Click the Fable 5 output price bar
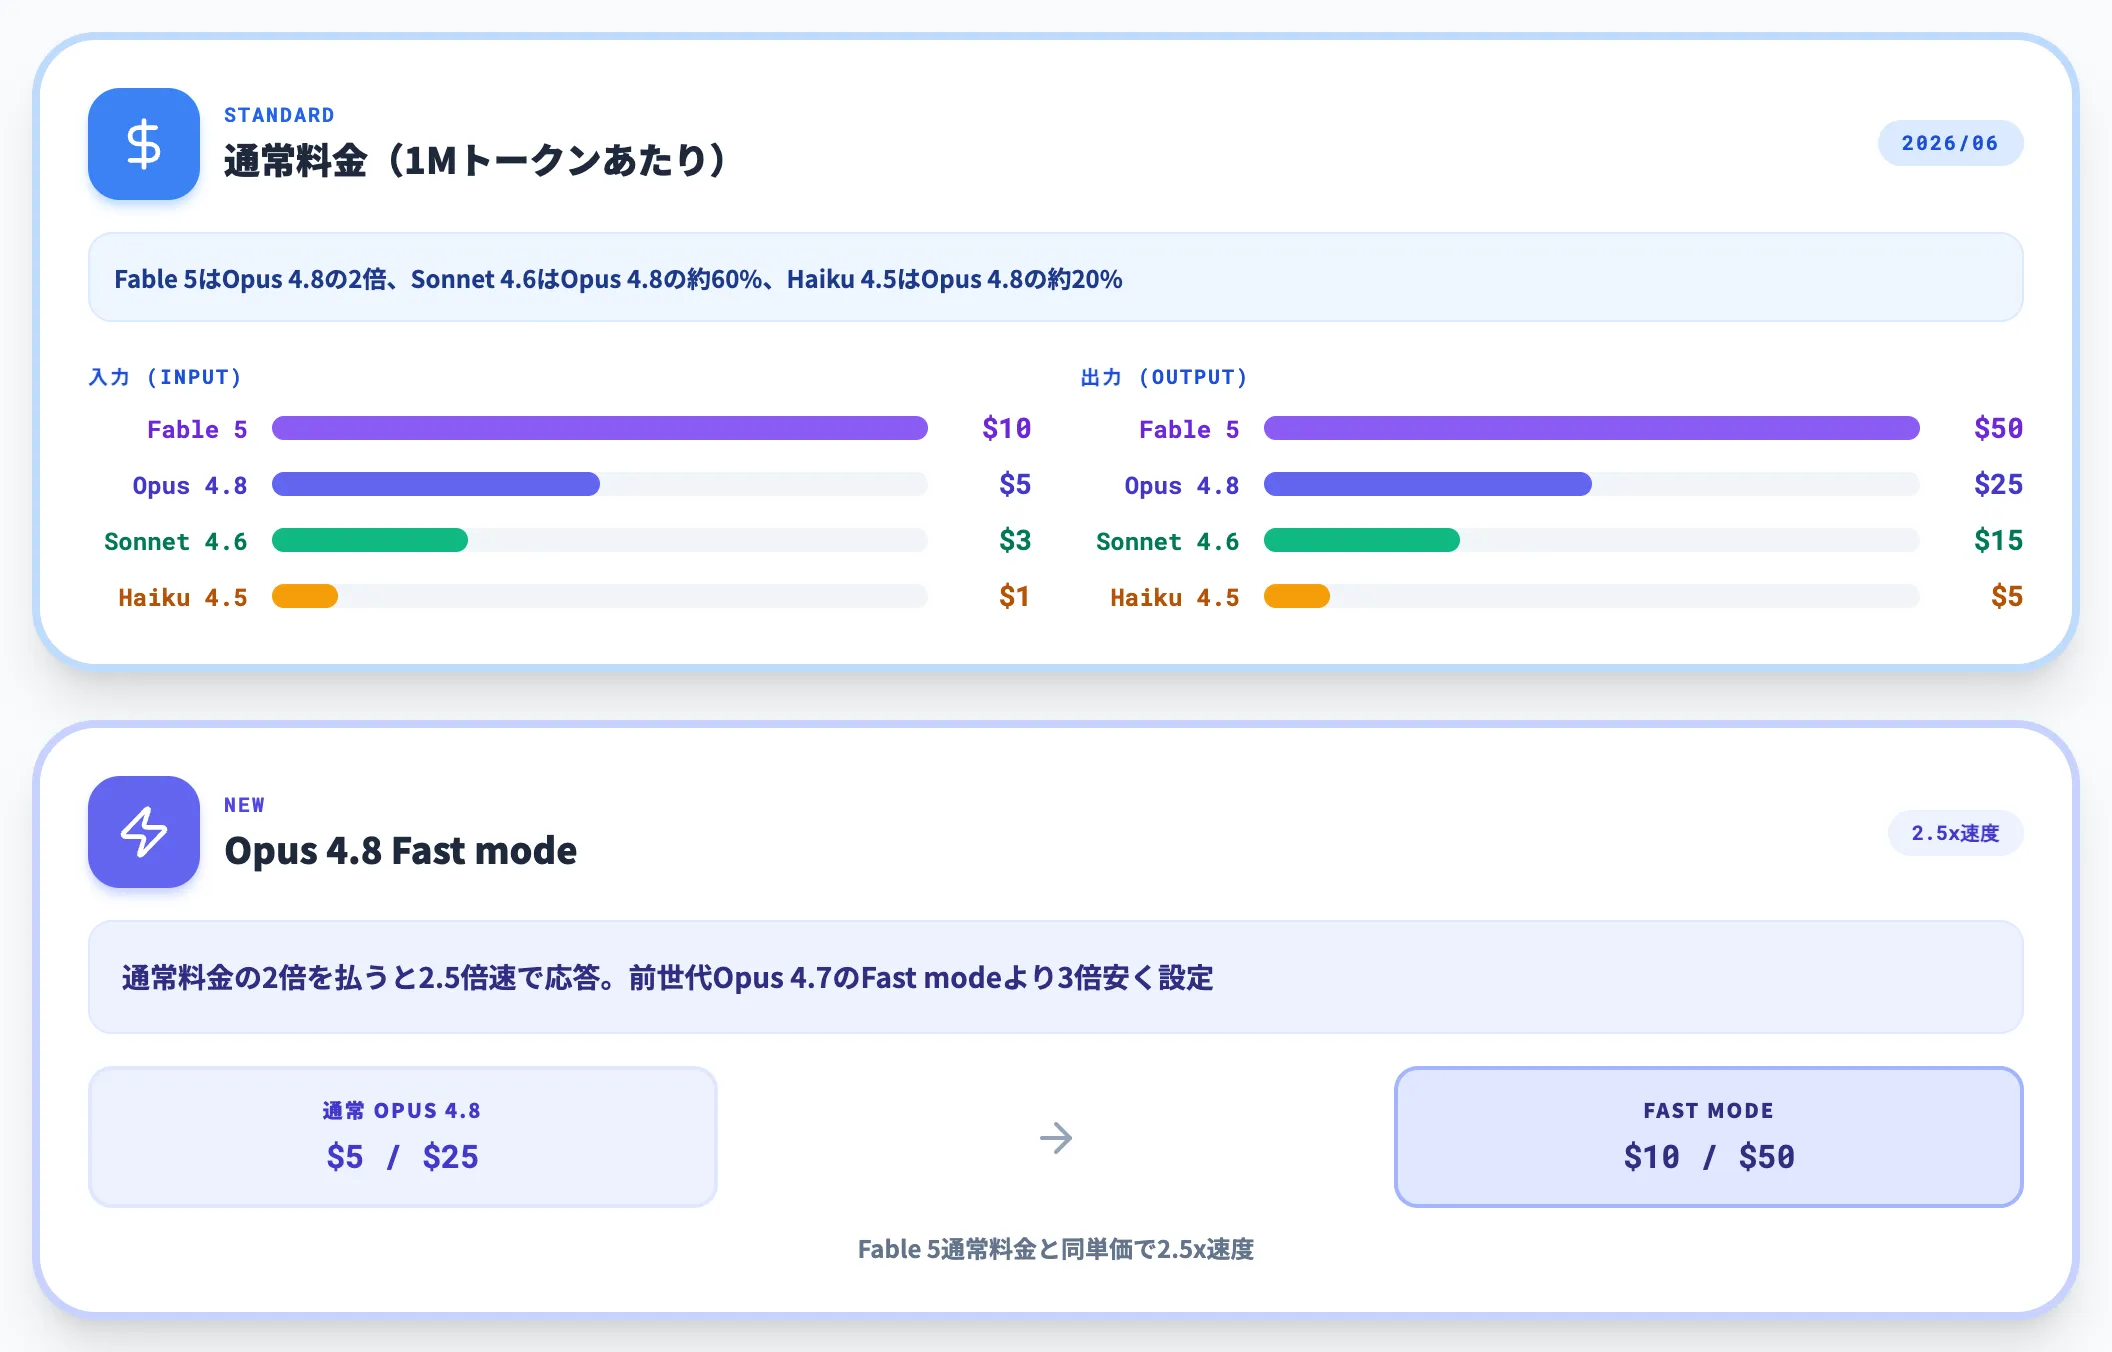The image size is (2112, 1352). (x=1592, y=428)
